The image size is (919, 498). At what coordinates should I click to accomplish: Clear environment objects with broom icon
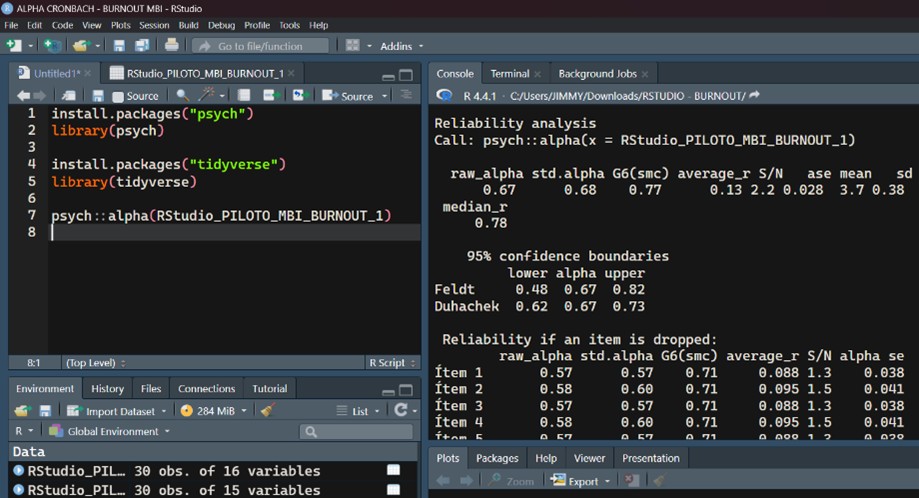coord(267,410)
